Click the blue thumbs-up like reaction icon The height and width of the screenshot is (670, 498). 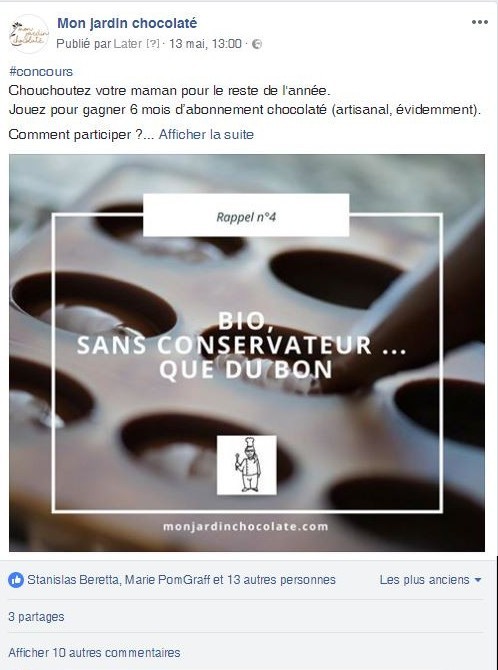(x=16, y=580)
